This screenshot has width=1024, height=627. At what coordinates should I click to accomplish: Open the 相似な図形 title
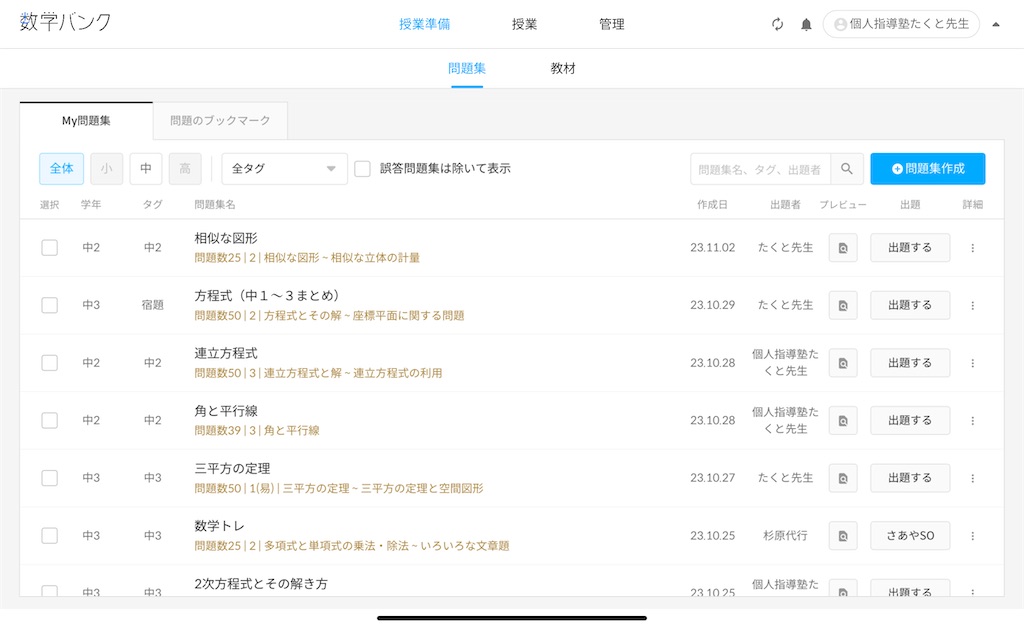[x=226, y=238]
